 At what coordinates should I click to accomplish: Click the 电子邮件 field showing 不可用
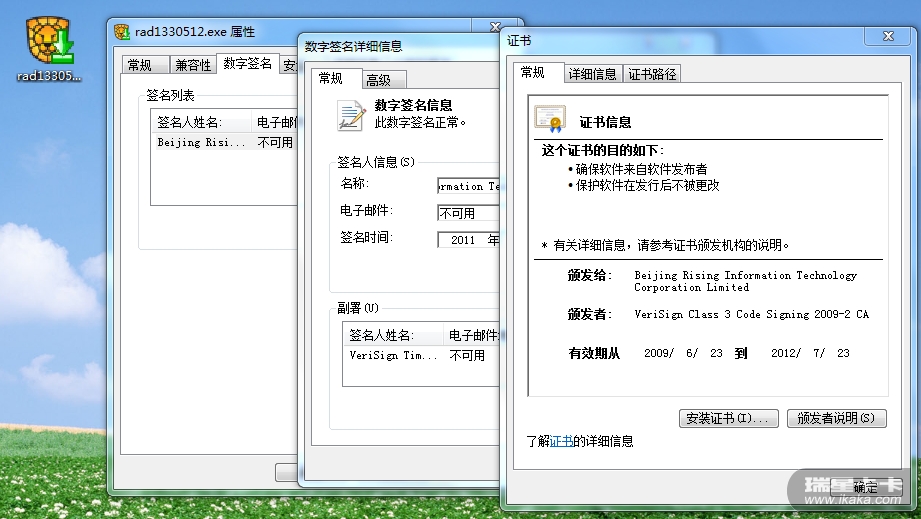pyautogui.click(x=468, y=213)
